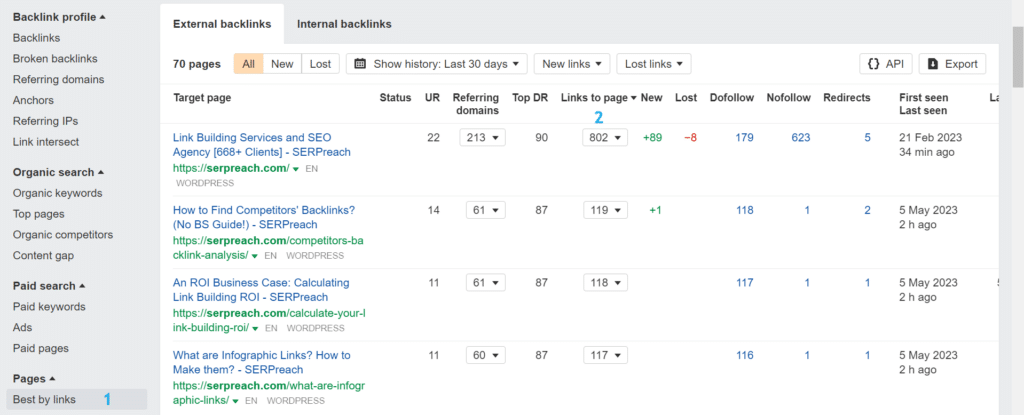Click the Export button

[952, 64]
